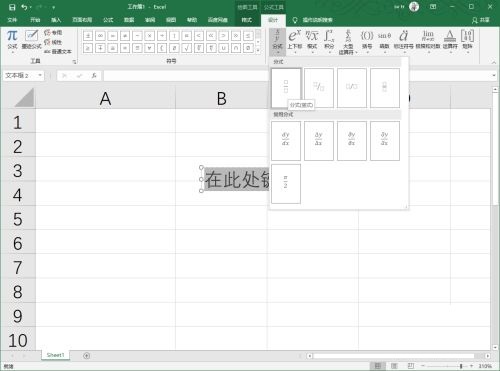Open the Format (格式) tab
Image resolution: width=500 pixels, height=371 pixels.
pyautogui.click(x=247, y=20)
